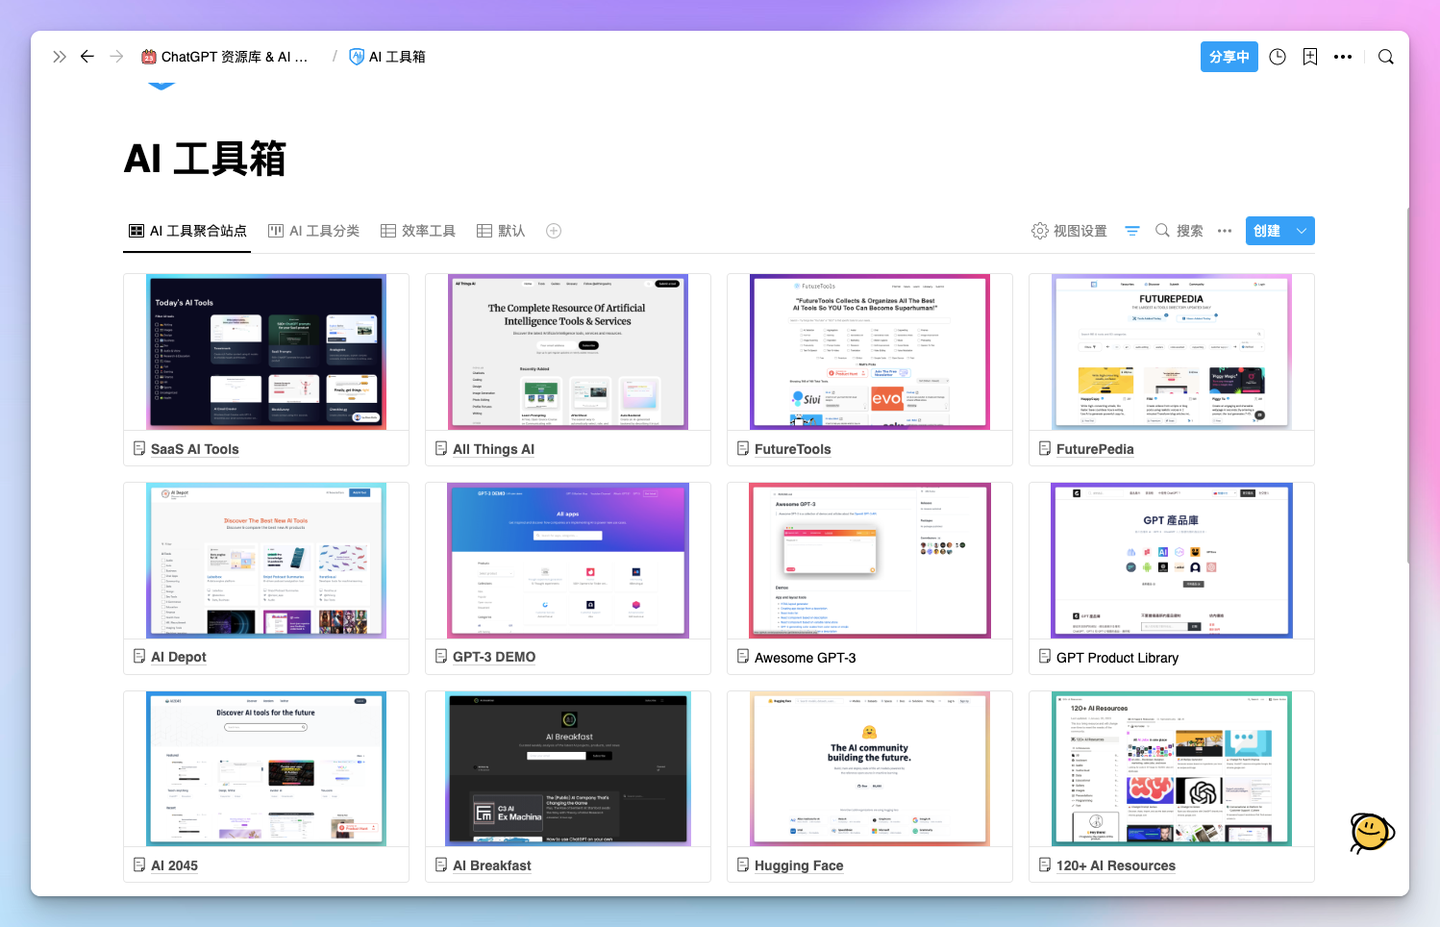Open the FutureTools card thumbnail
This screenshot has width=1440, height=927.
870,352
